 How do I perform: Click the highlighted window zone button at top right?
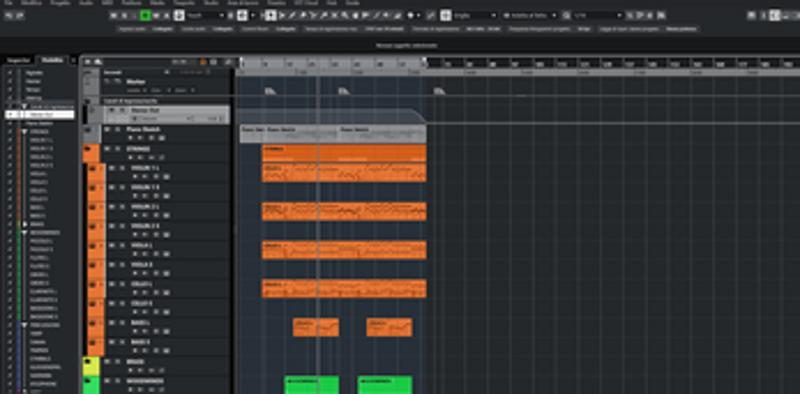pos(774,16)
